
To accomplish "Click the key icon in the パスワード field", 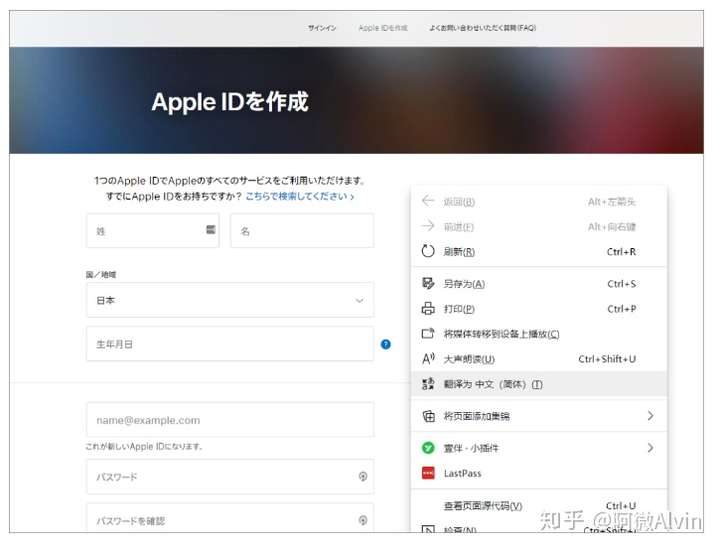I will [362, 477].
